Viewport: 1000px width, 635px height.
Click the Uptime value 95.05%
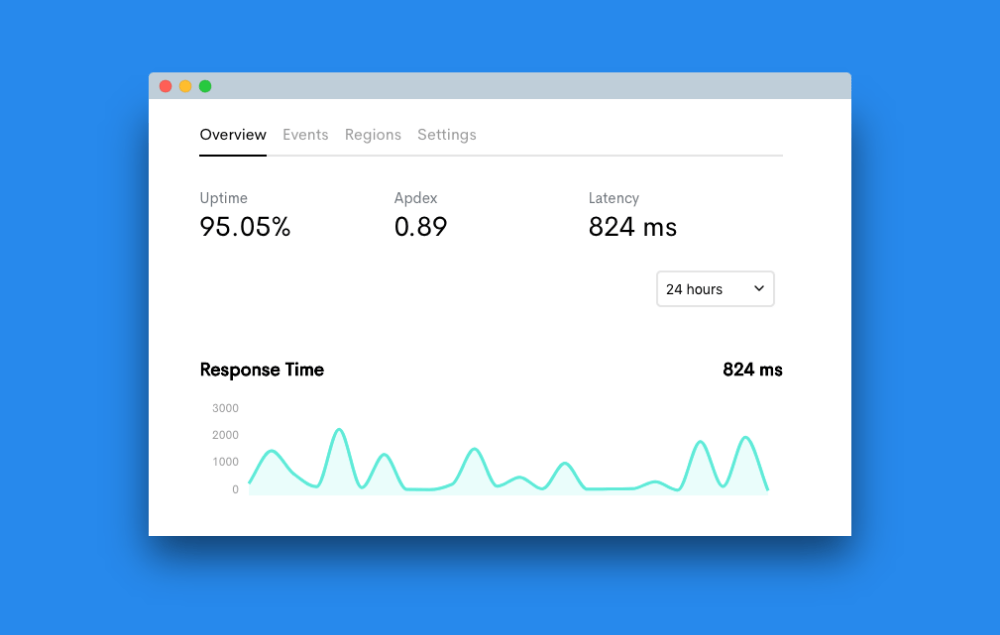coord(245,227)
